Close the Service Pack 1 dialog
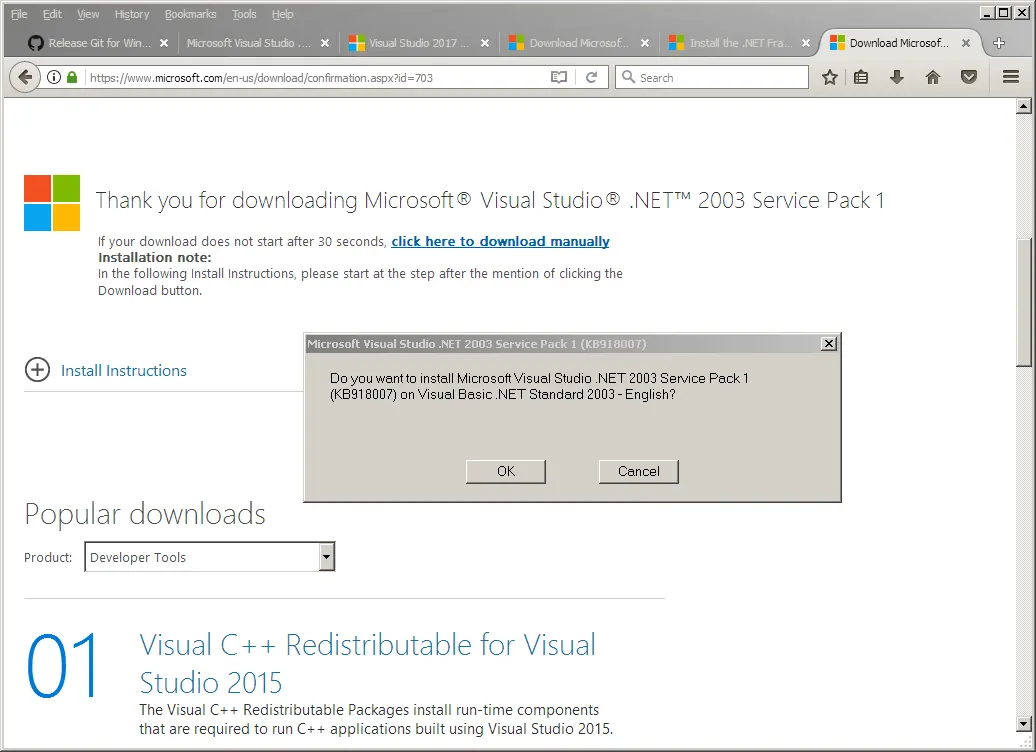The width and height of the screenshot is (1036, 752). point(829,344)
